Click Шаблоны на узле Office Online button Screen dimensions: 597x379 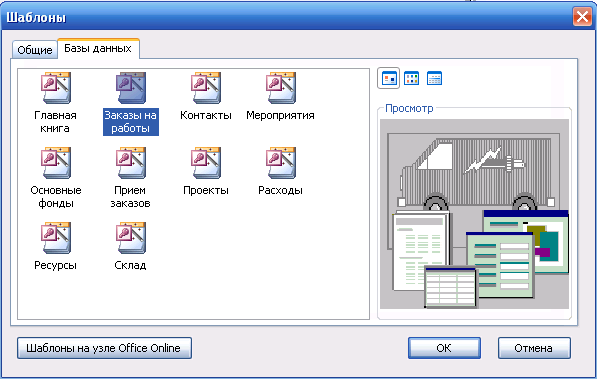point(104,348)
